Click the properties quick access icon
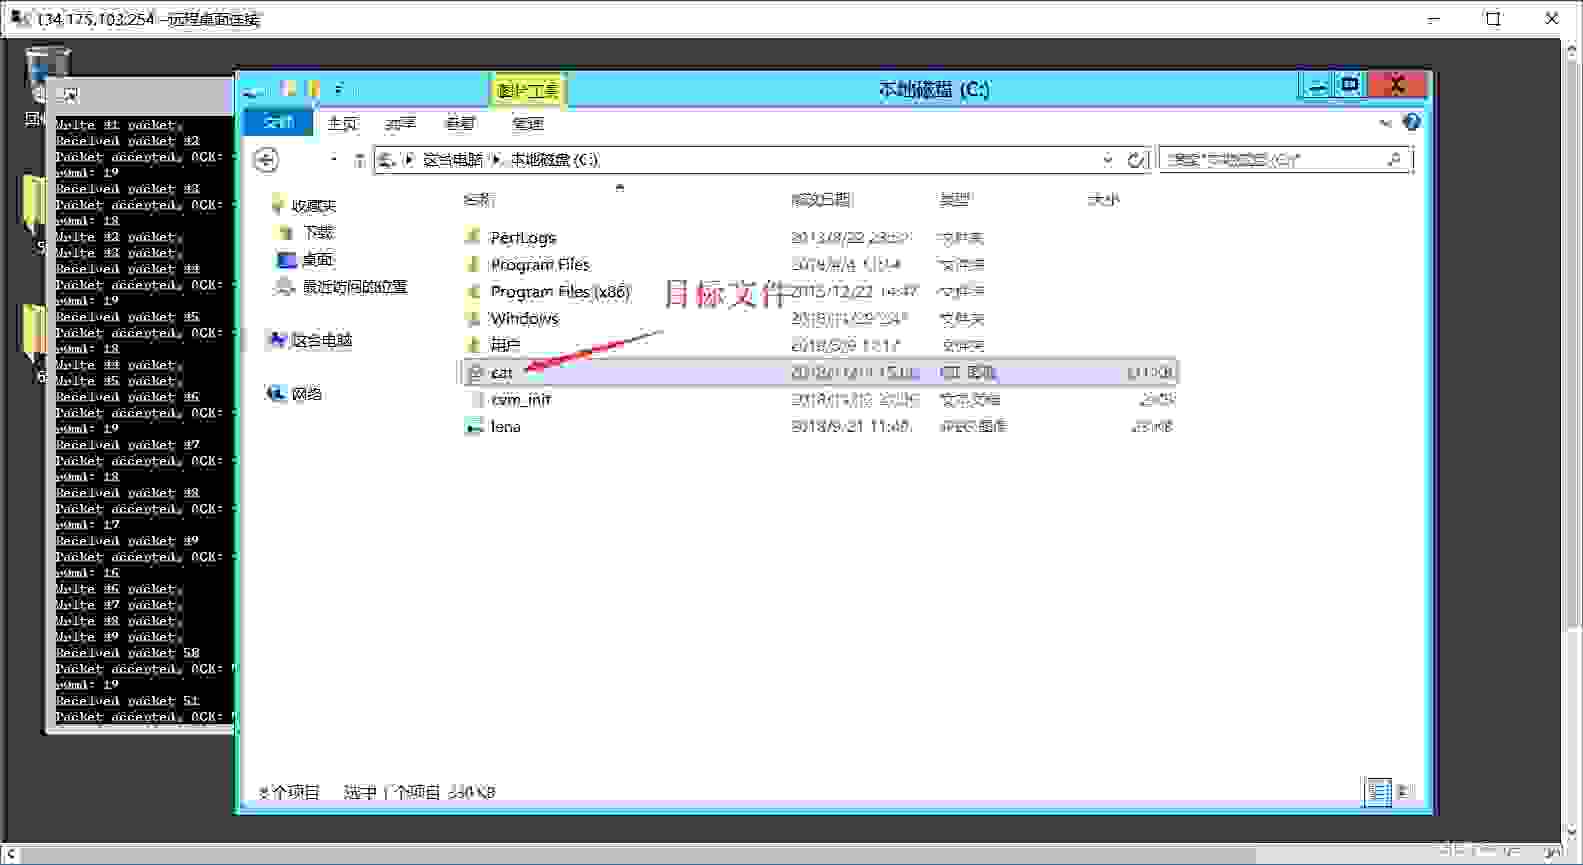This screenshot has height=865, width=1583. [289, 90]
